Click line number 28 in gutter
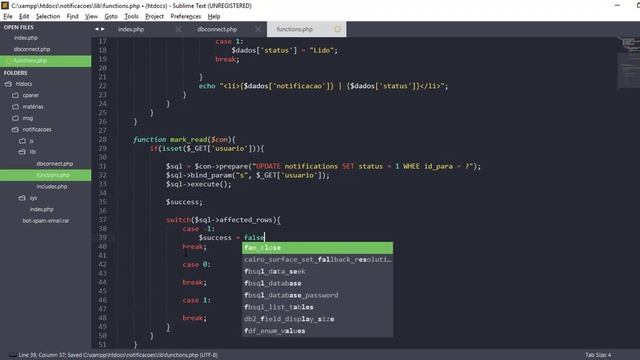 point(102,140)
